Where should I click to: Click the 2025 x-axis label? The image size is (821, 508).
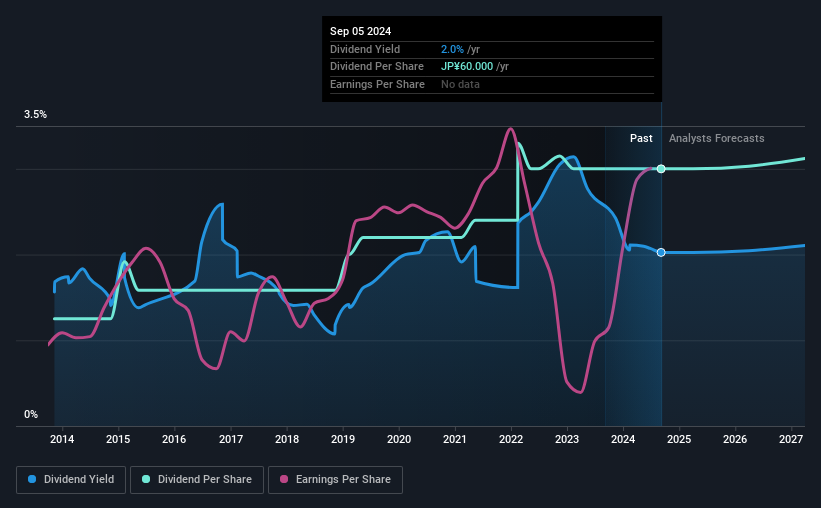[x=679, y=439]
